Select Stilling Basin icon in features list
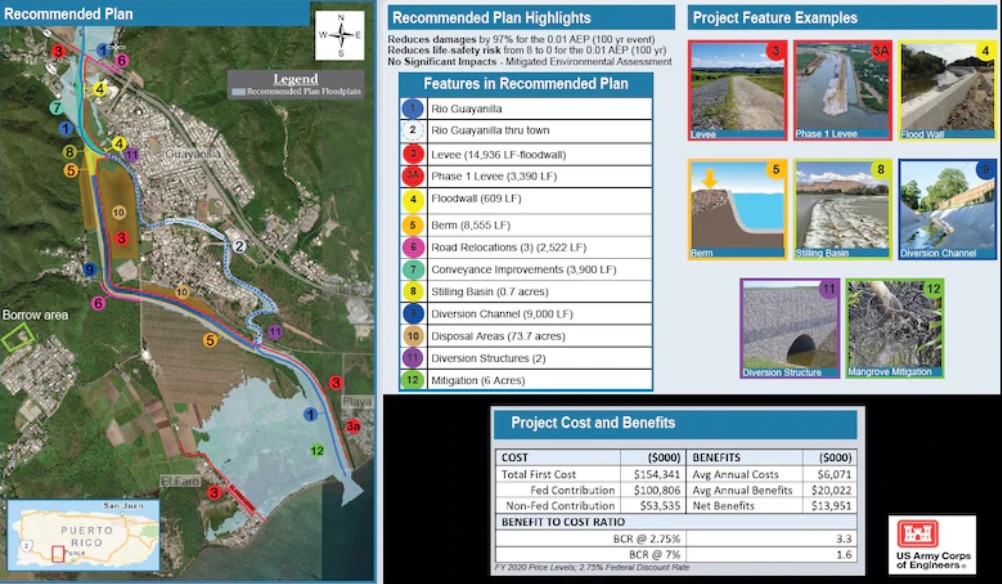Screen dimensions: 1002x584 pyautogui.click(x=412, y=291)
